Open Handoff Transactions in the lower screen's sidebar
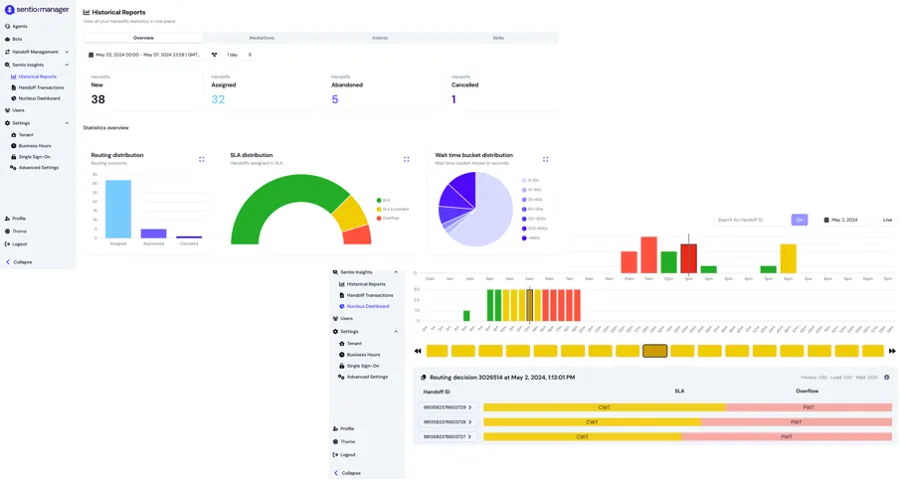The height and width of the screenshot is (480, 902). 366,295
